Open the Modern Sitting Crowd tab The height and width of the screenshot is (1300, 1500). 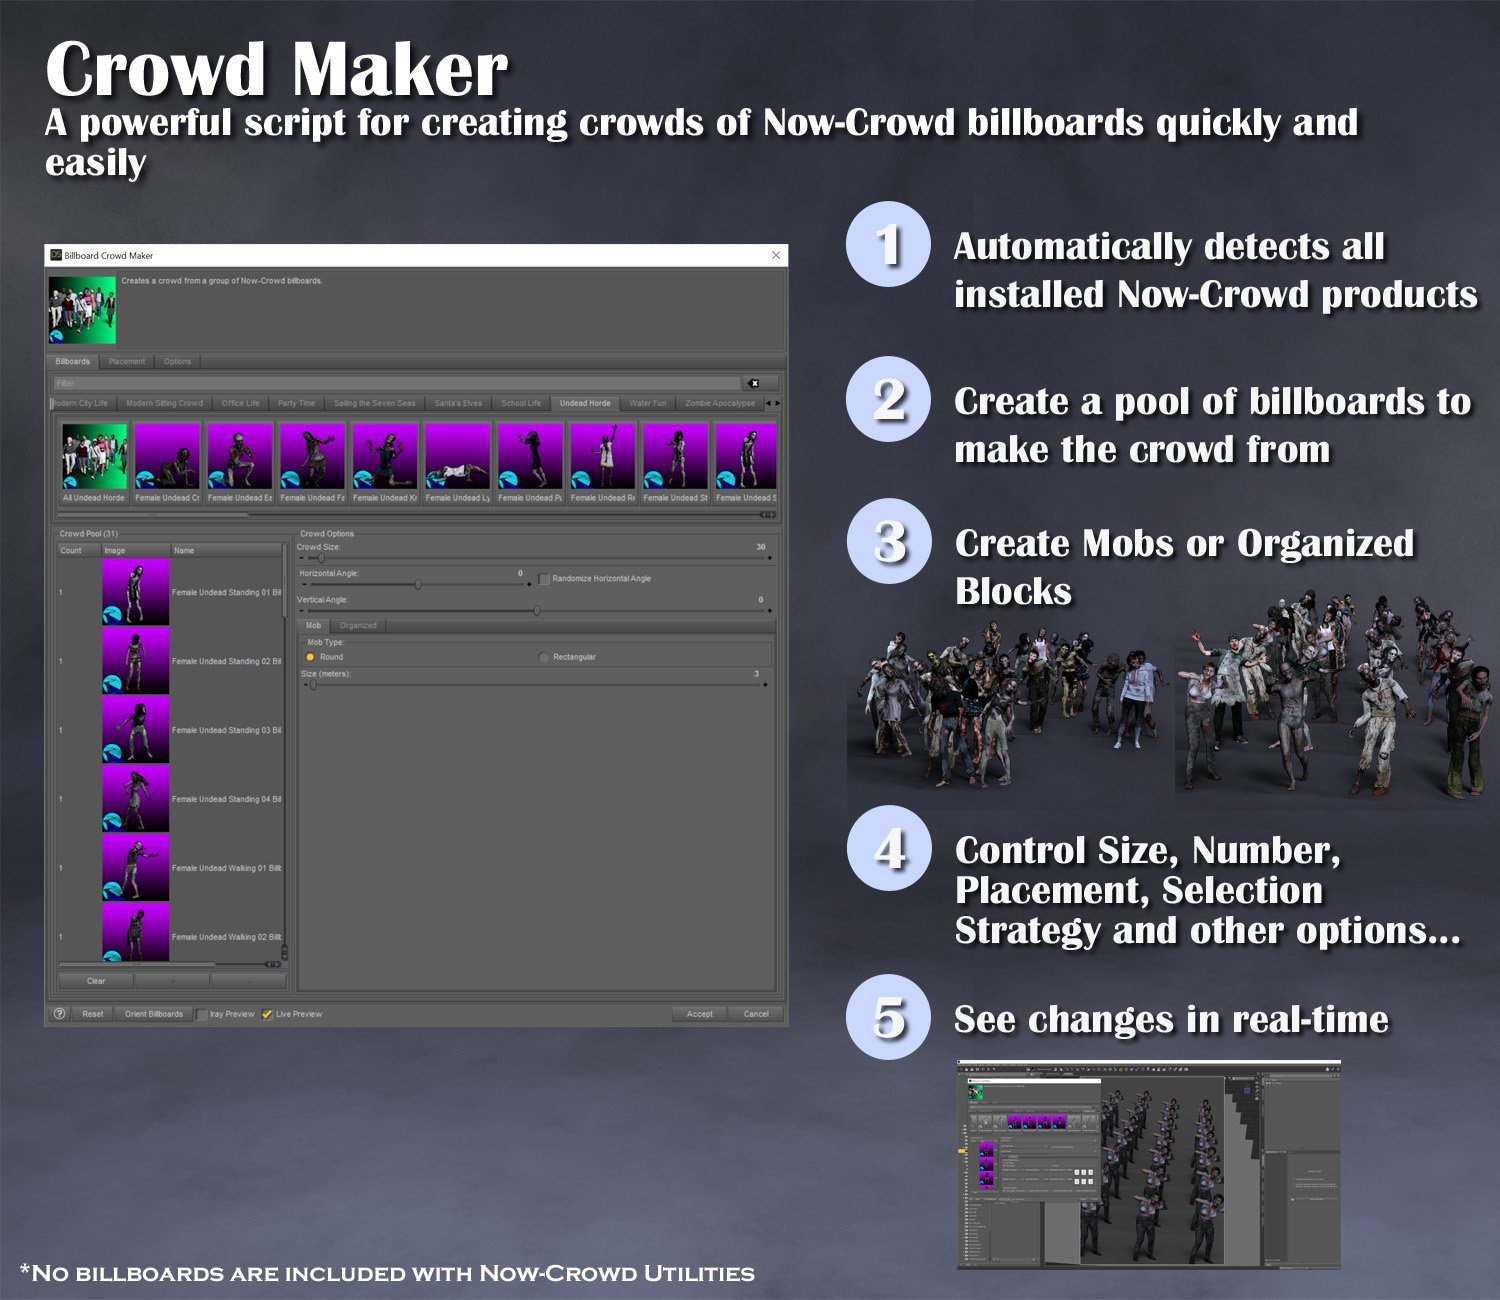[x=164, y=403]
